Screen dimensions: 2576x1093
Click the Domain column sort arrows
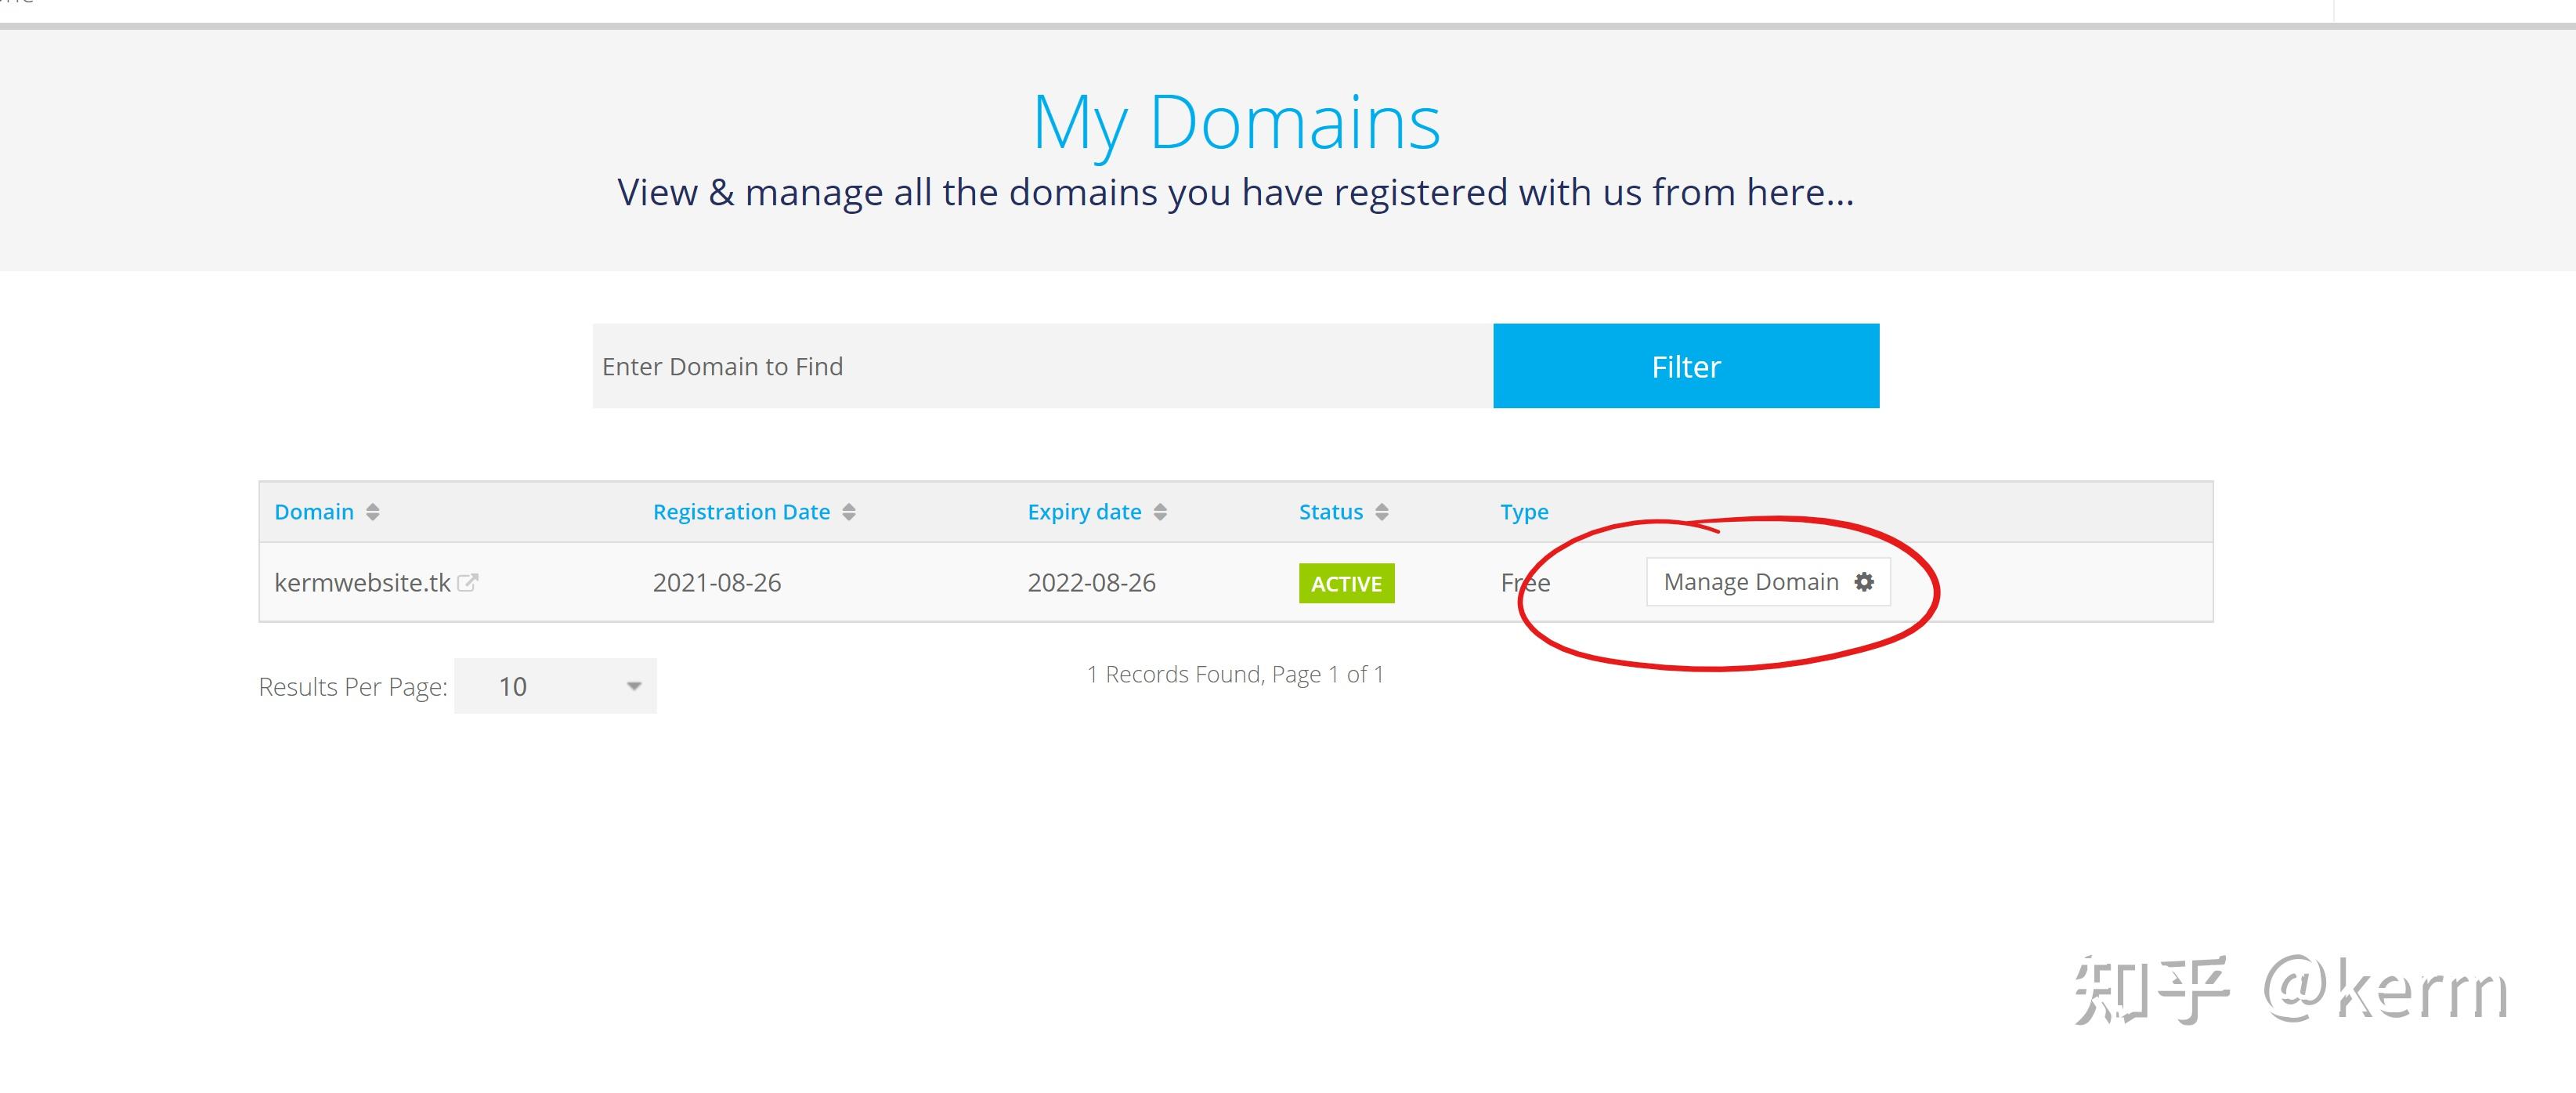372,512
